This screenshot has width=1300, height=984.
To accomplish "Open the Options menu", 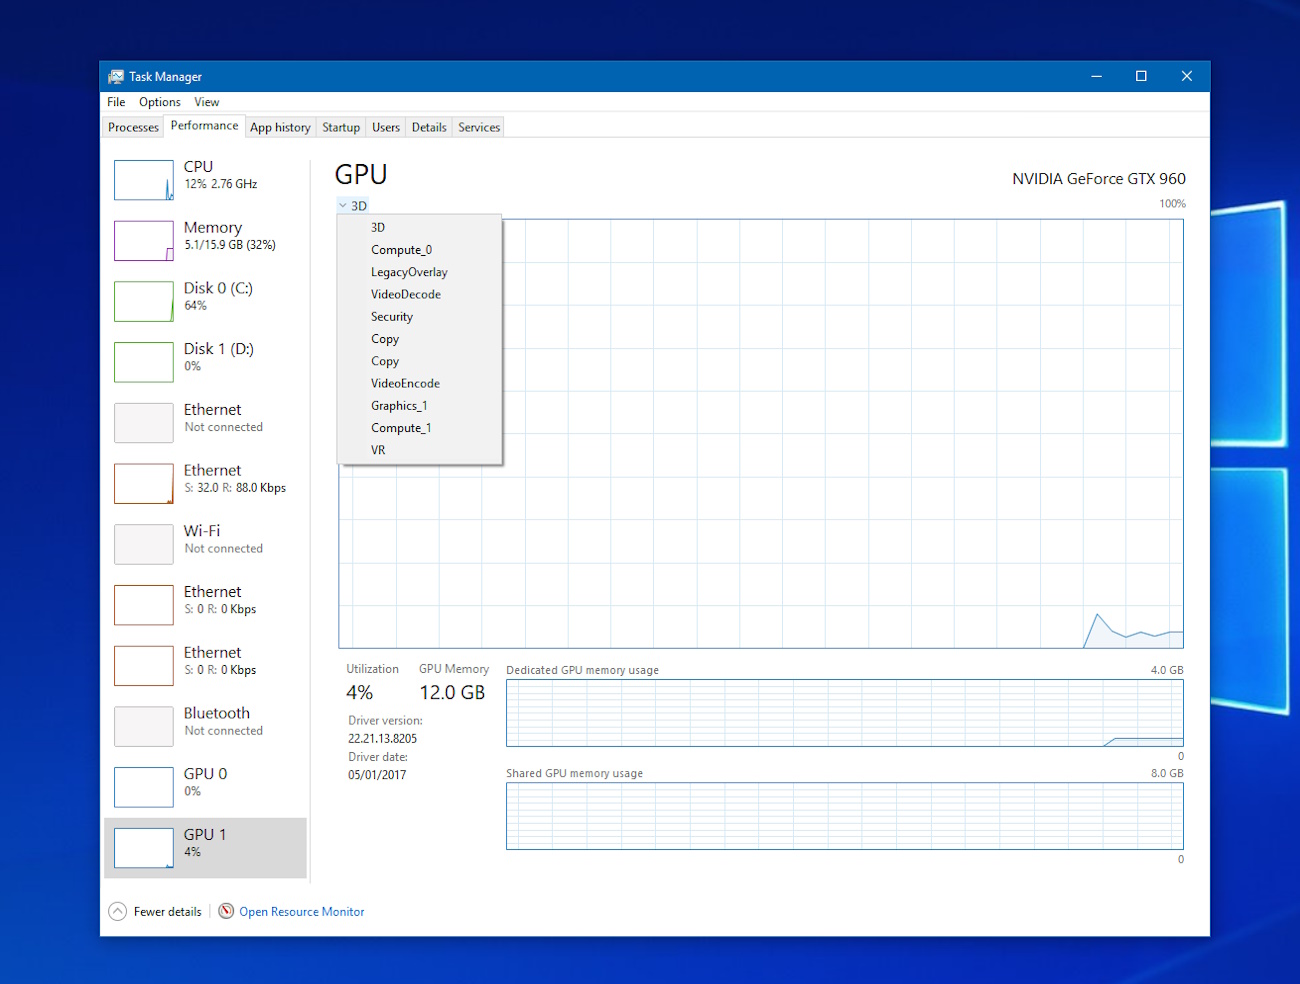I will point(160,102).
